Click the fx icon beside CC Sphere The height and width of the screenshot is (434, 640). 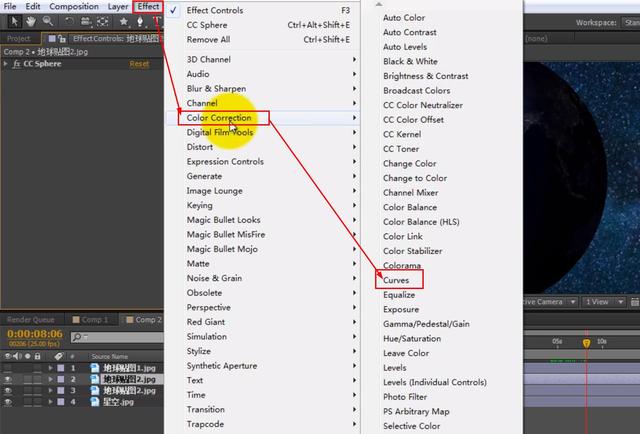point(16,64)
